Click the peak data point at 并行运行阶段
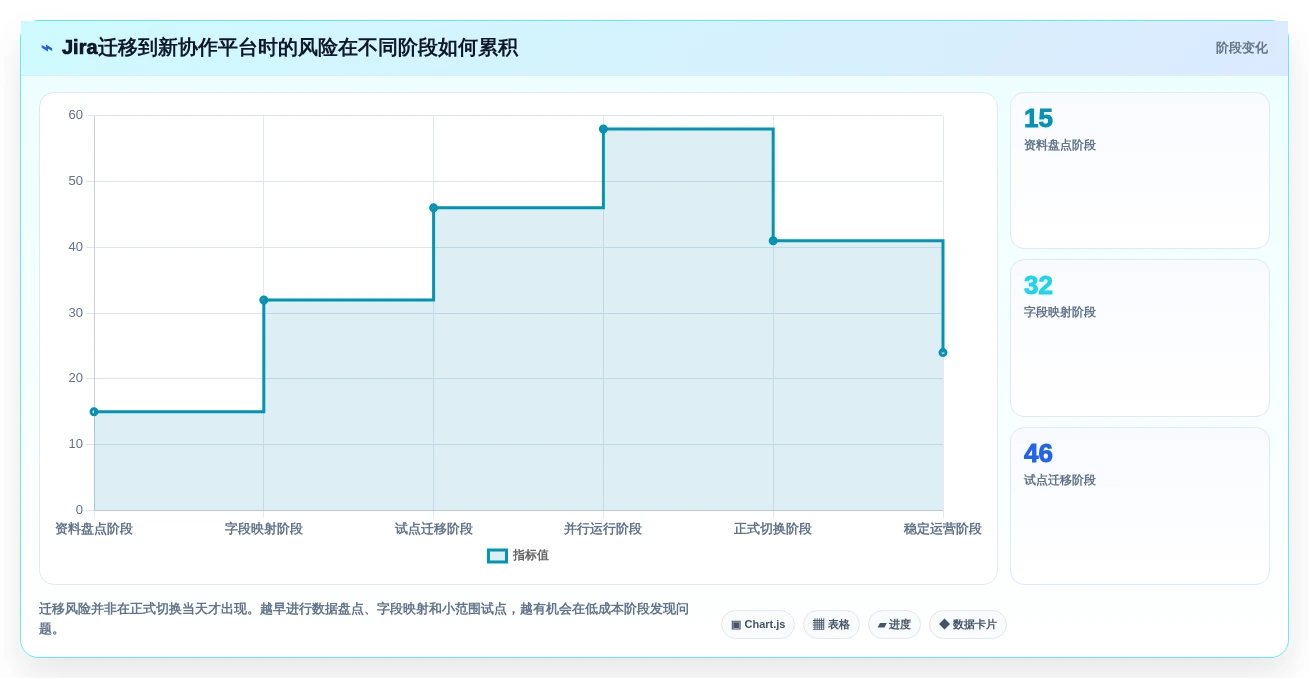 click(603, 129)
